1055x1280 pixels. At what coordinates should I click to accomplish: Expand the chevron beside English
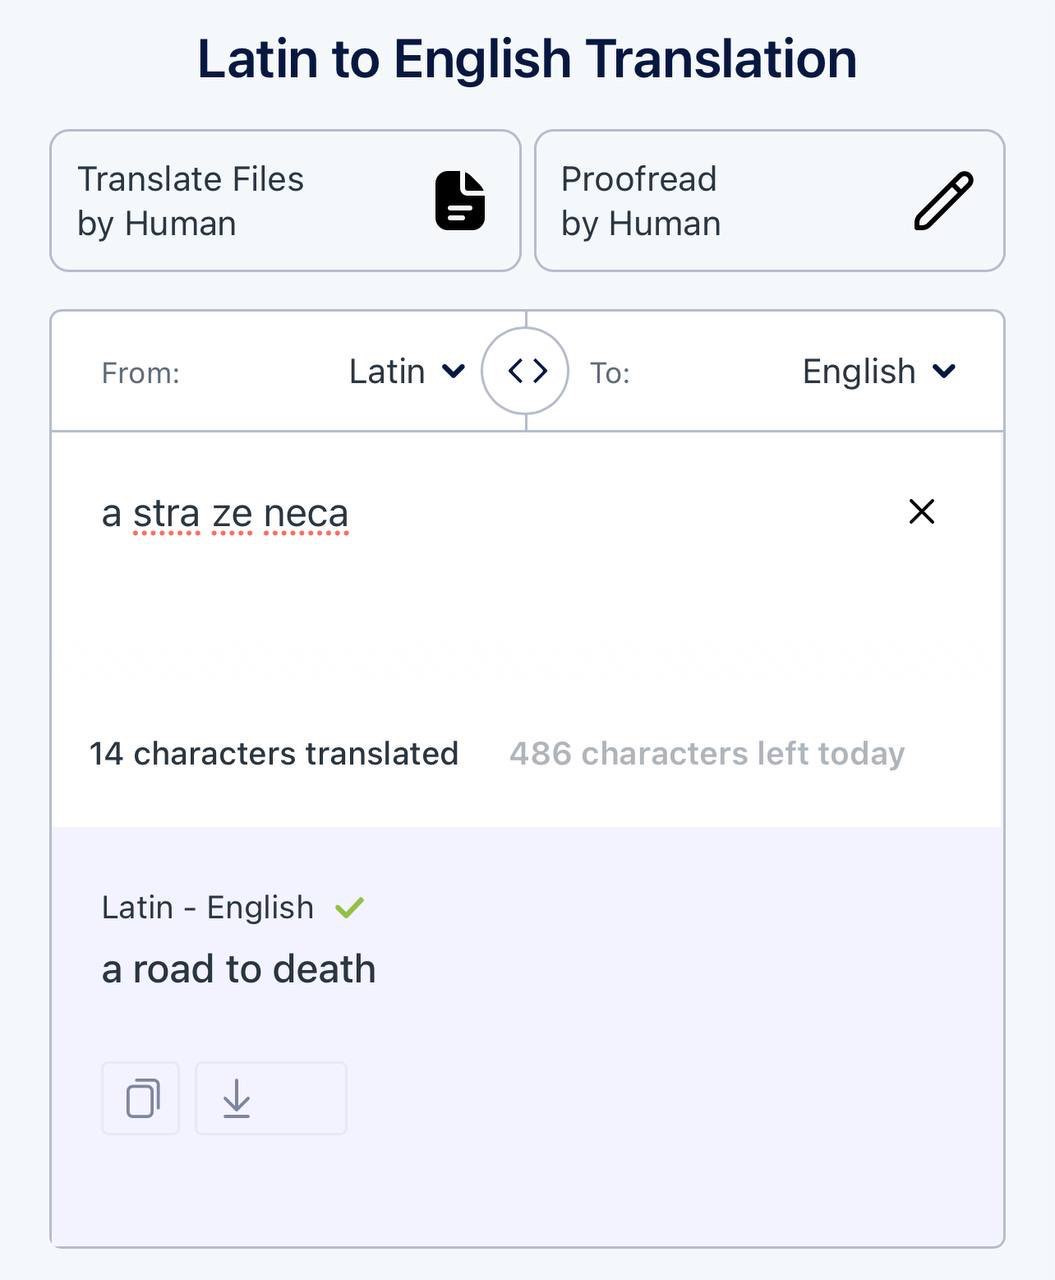(x=944, y=372)
